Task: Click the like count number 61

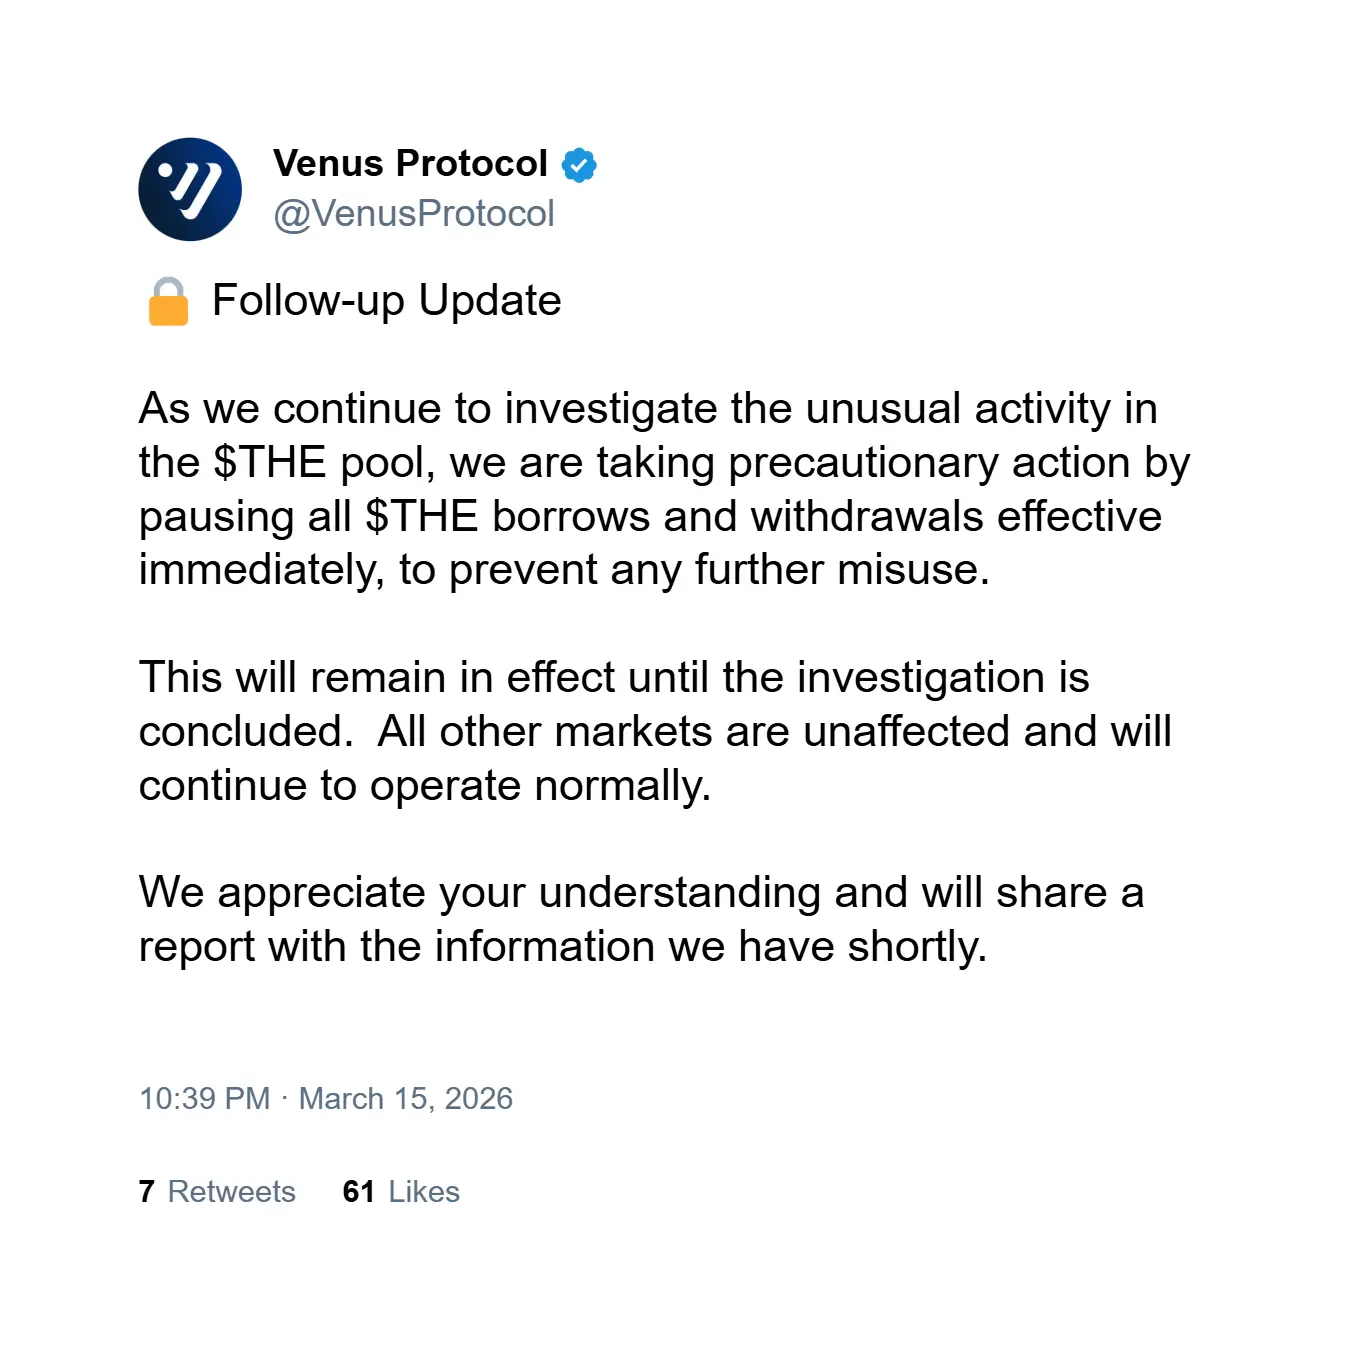Action: tap(359, 1192)
